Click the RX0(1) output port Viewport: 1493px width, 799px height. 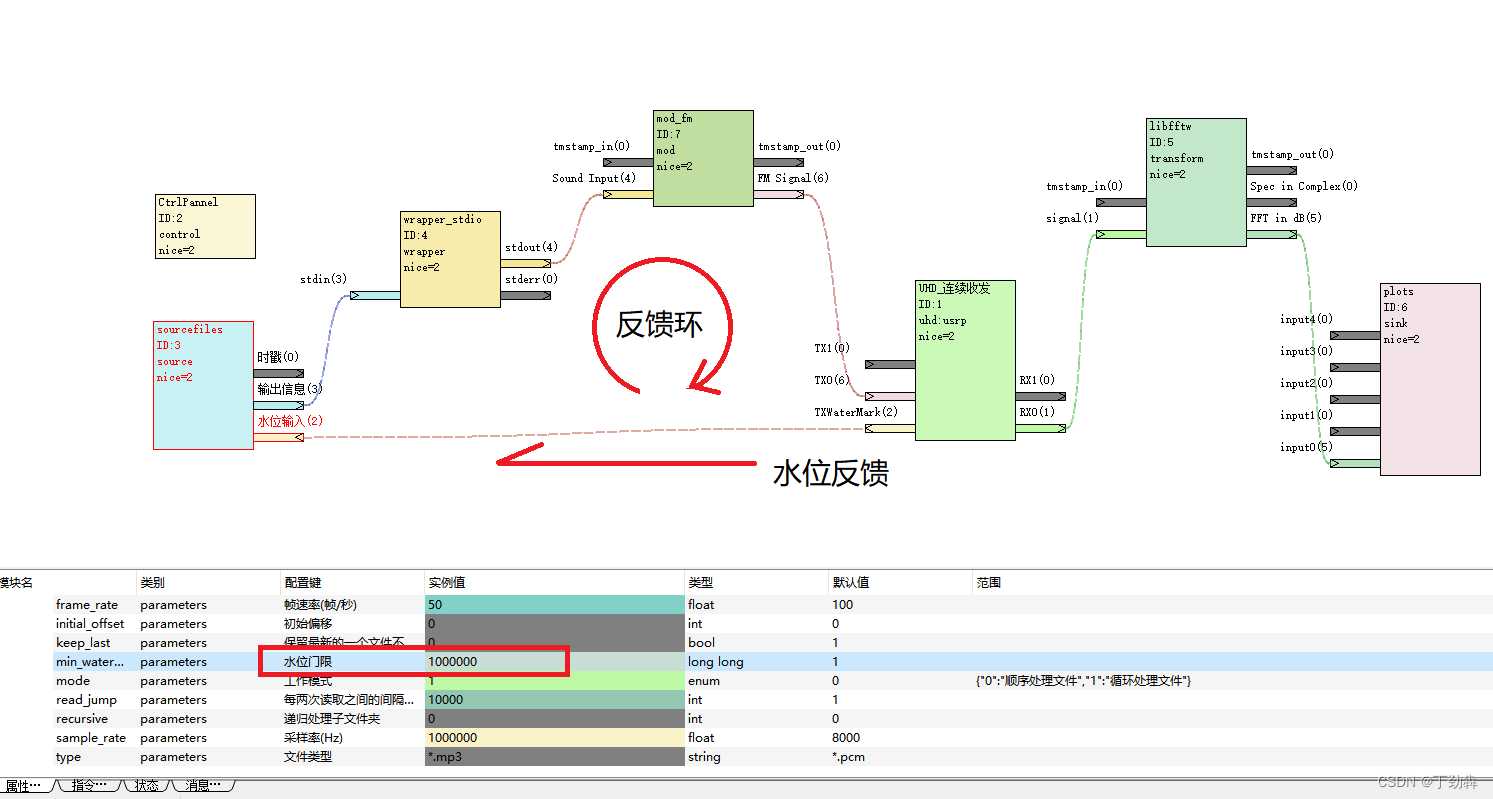point(1041,428)
